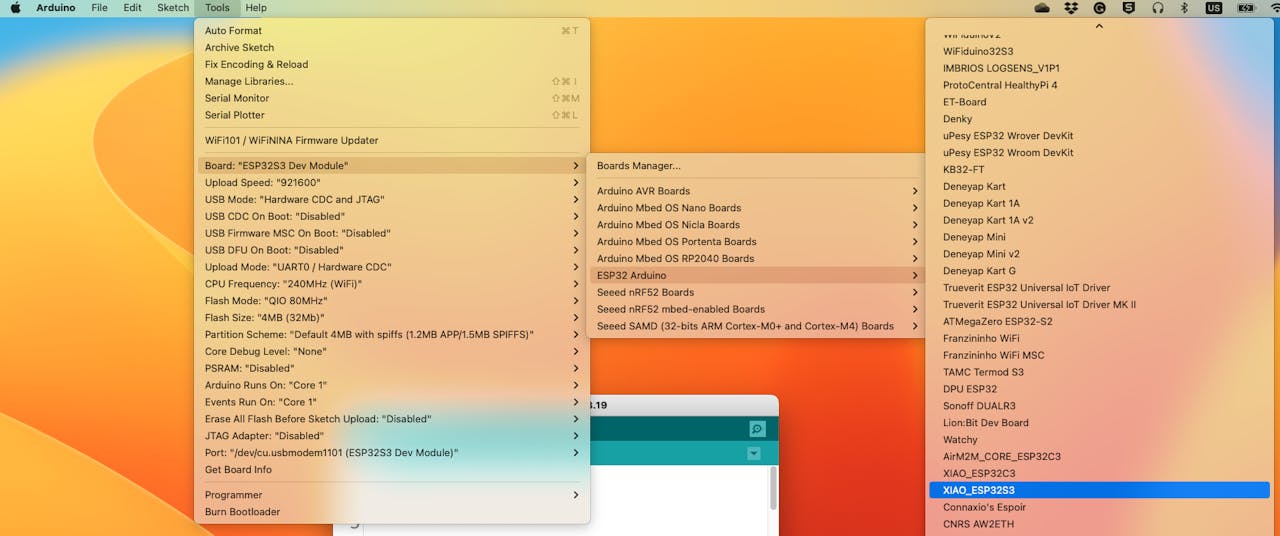Launch Serial Plotter from Tools menu

pos(392,116)
